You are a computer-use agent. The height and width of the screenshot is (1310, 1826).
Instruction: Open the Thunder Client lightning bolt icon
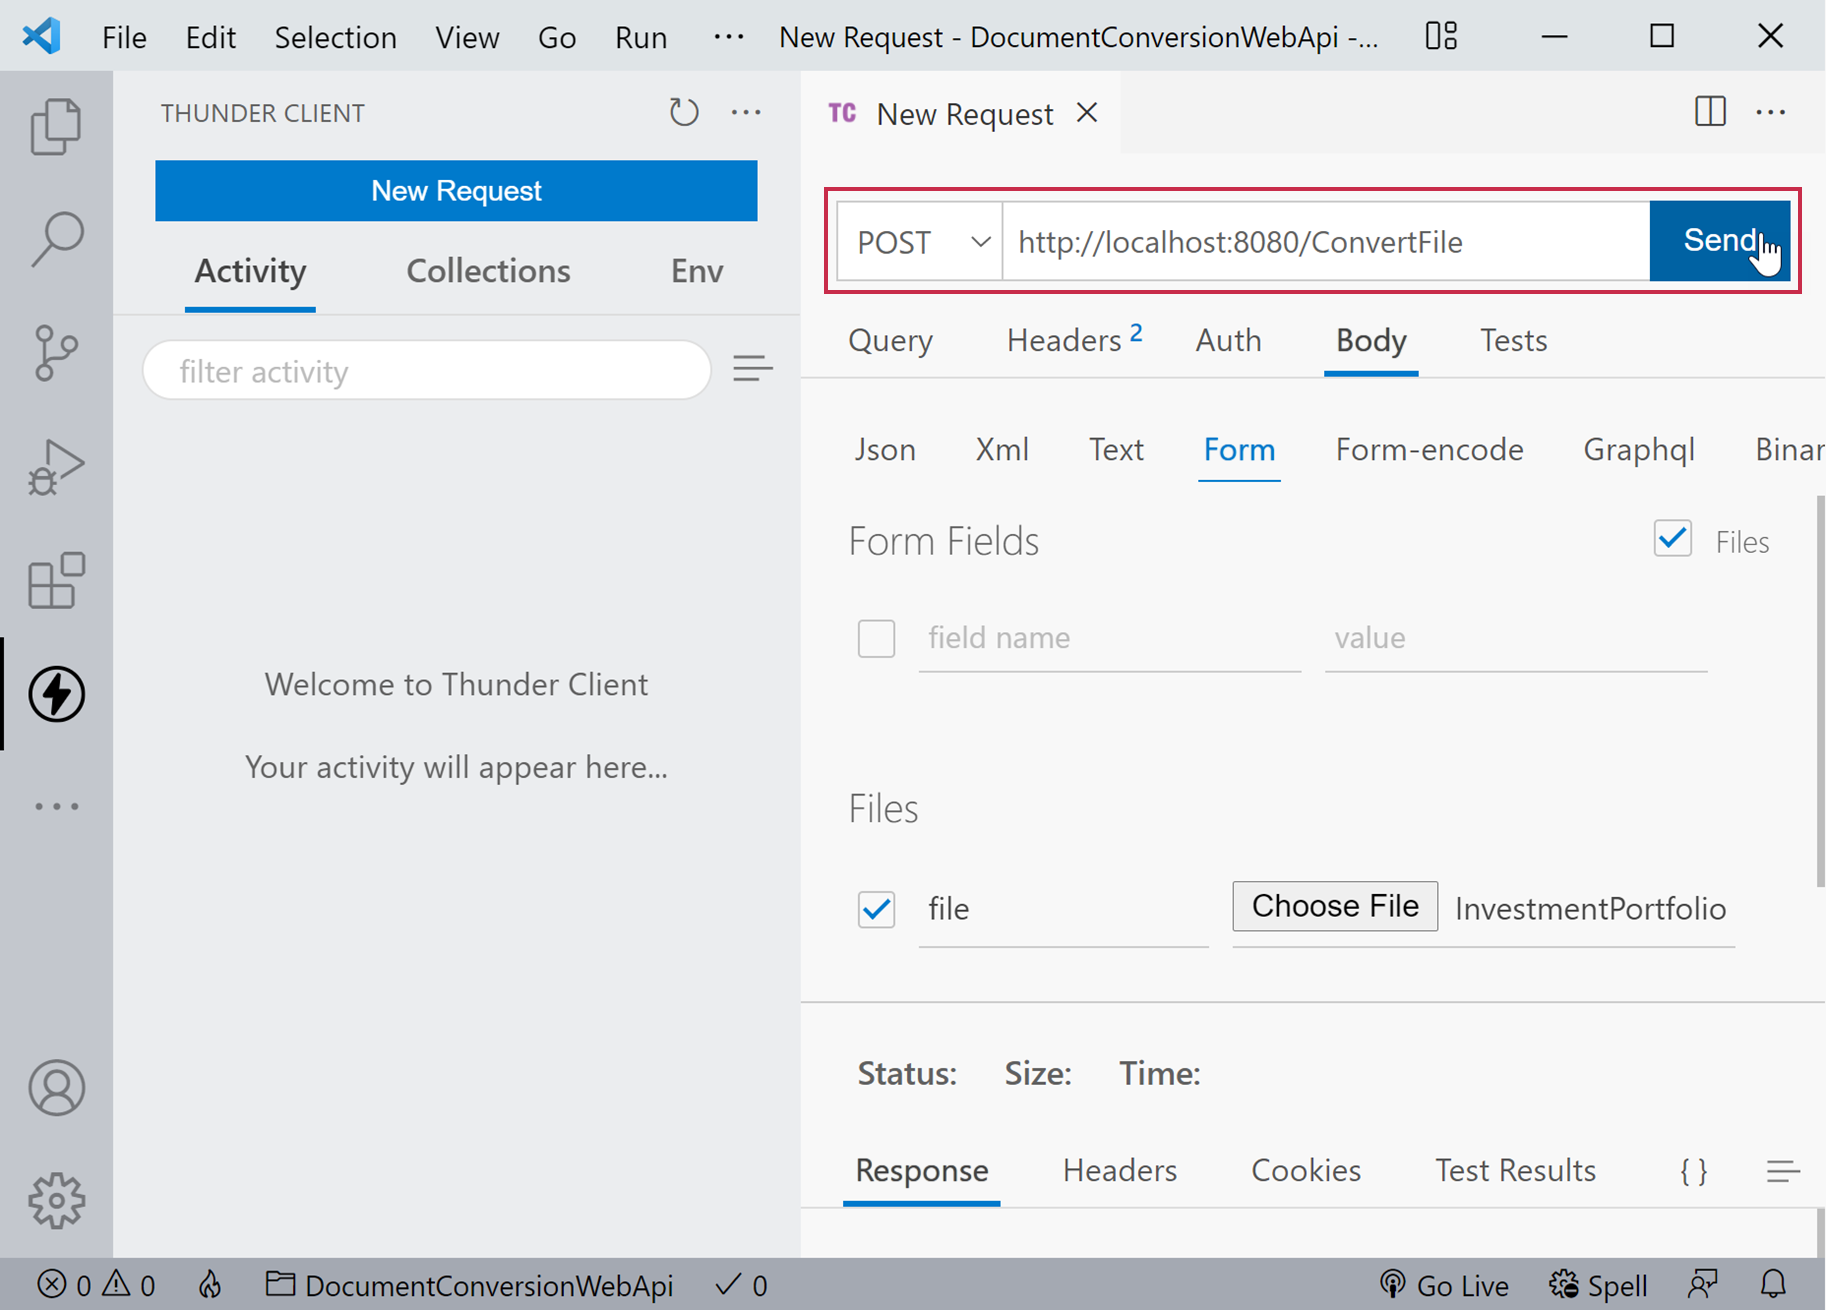(x=56, y=694)
